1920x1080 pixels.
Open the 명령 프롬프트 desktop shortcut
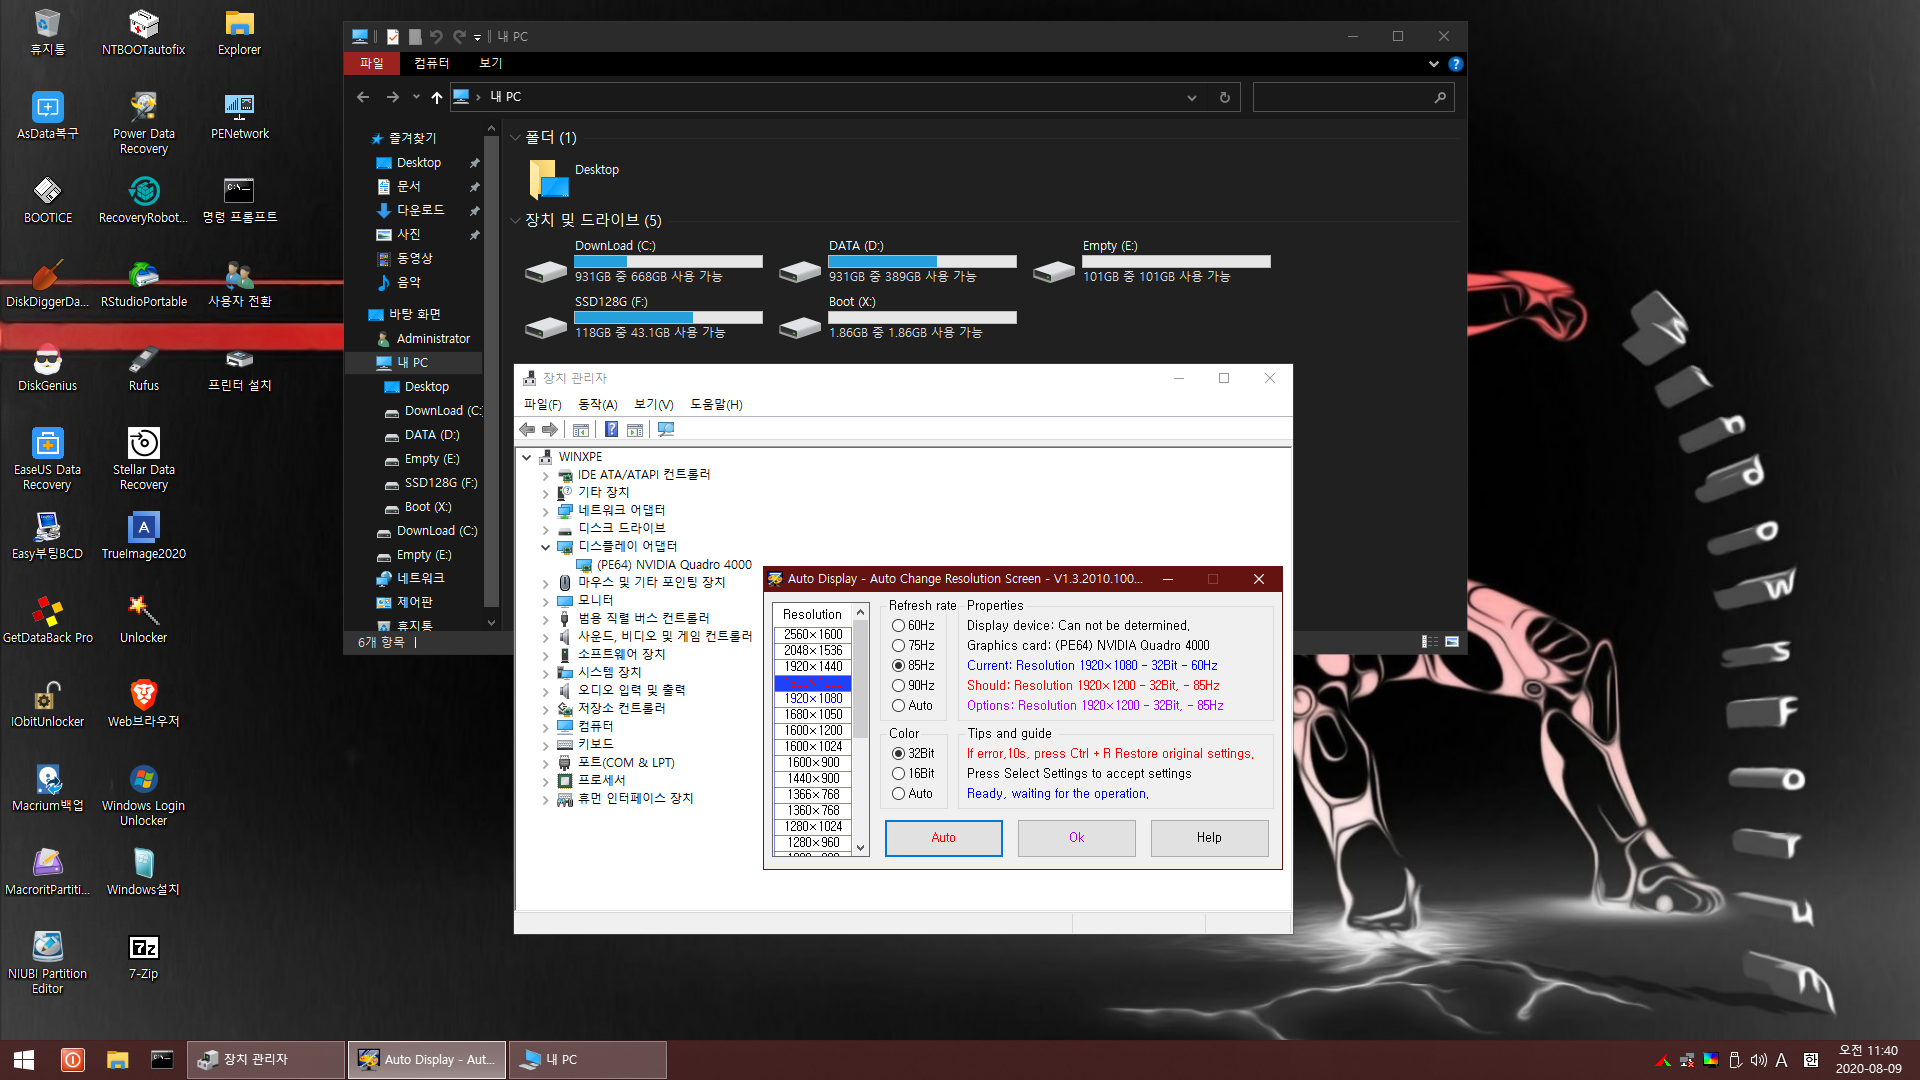click(239, 200)
